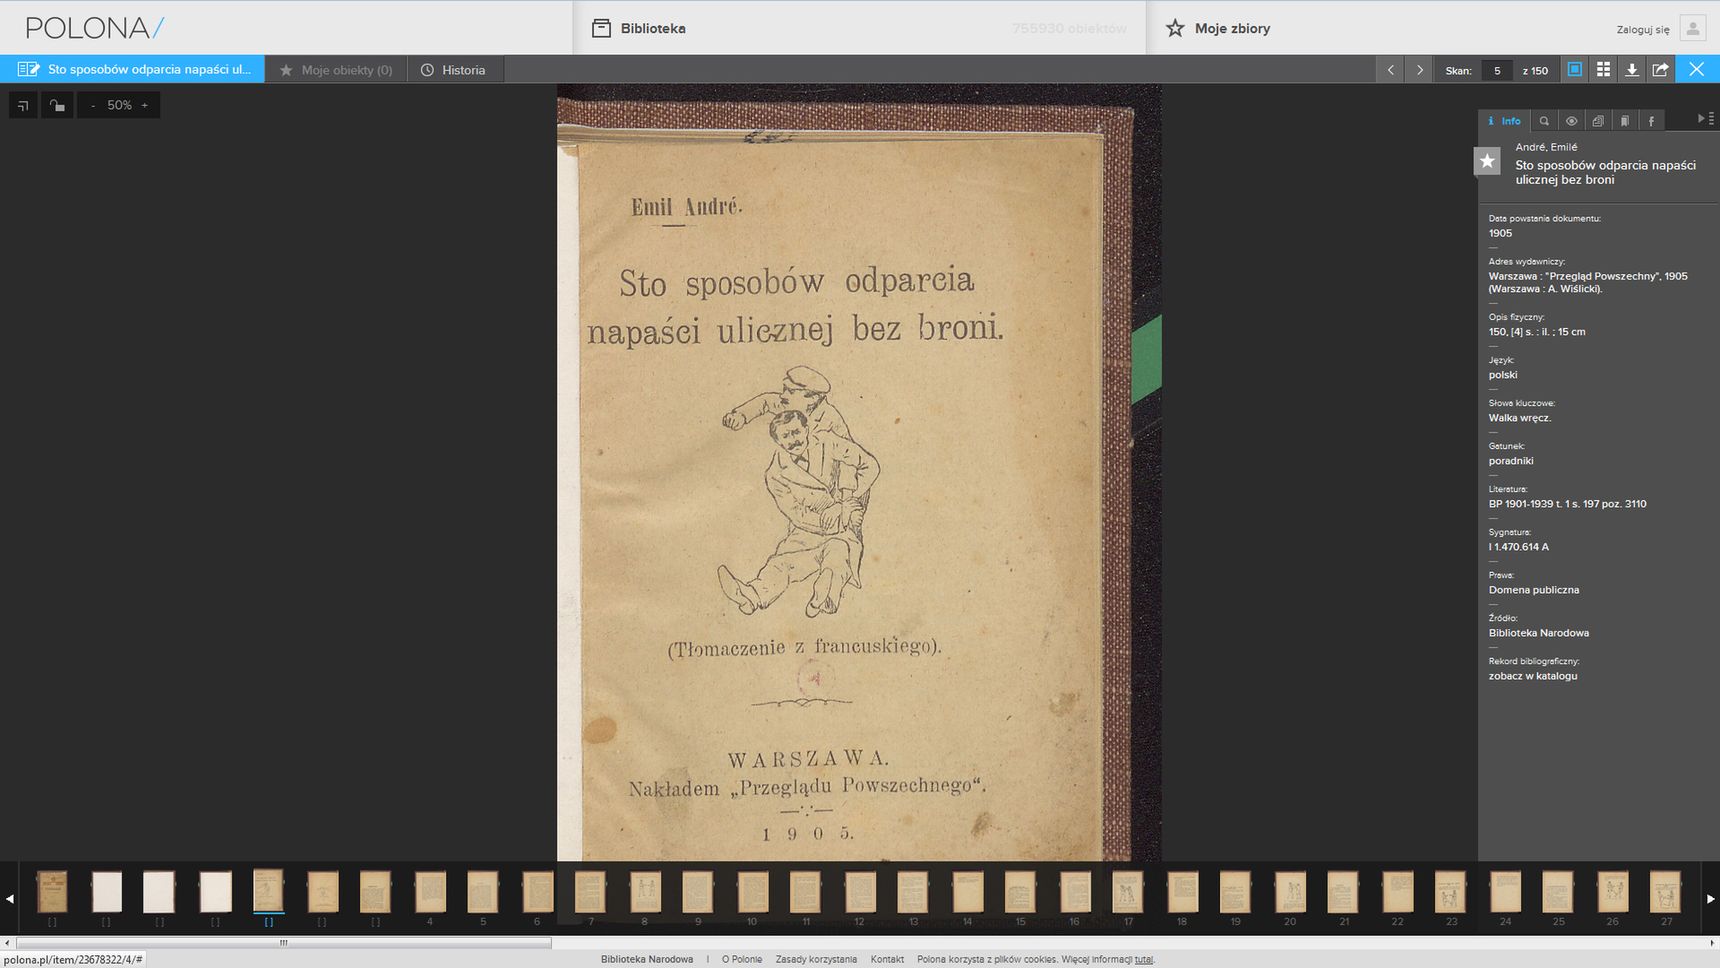Select the page 8 thumbnail
Viewport: 1720px width, 968px height.
coord(645,891)
